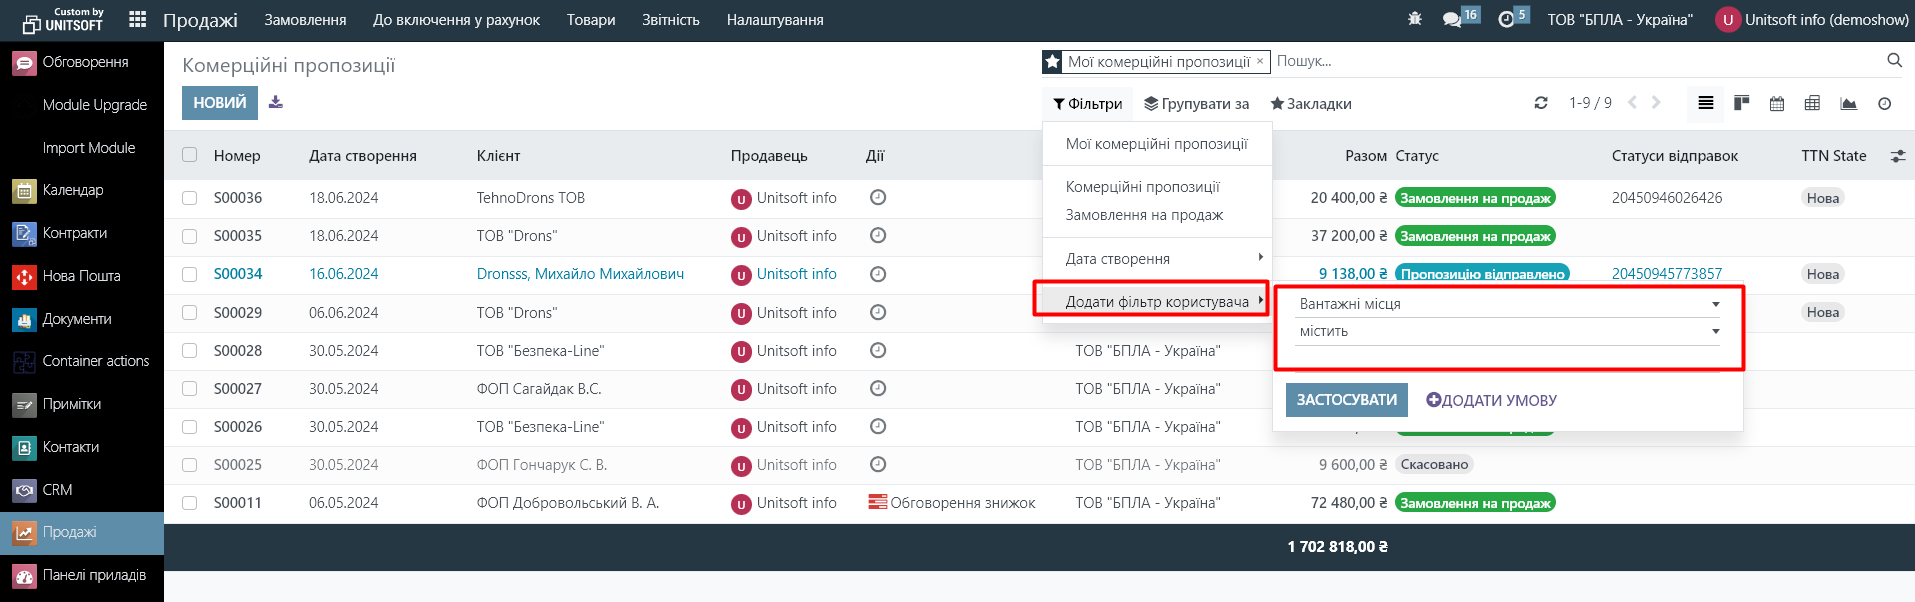Click the НОВИЙ button
The height and width of the screenshot is (602, 1915).
[220, 103]
